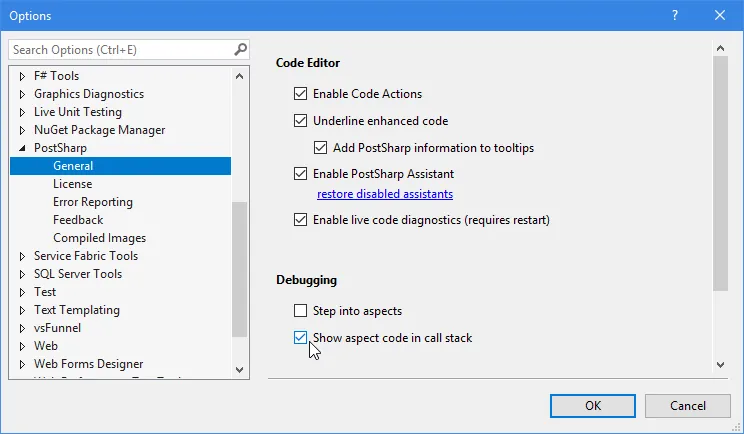This screenshot has height=434, width=744.
Task: Expand the Live Unit Testing node
Action: 22,112
